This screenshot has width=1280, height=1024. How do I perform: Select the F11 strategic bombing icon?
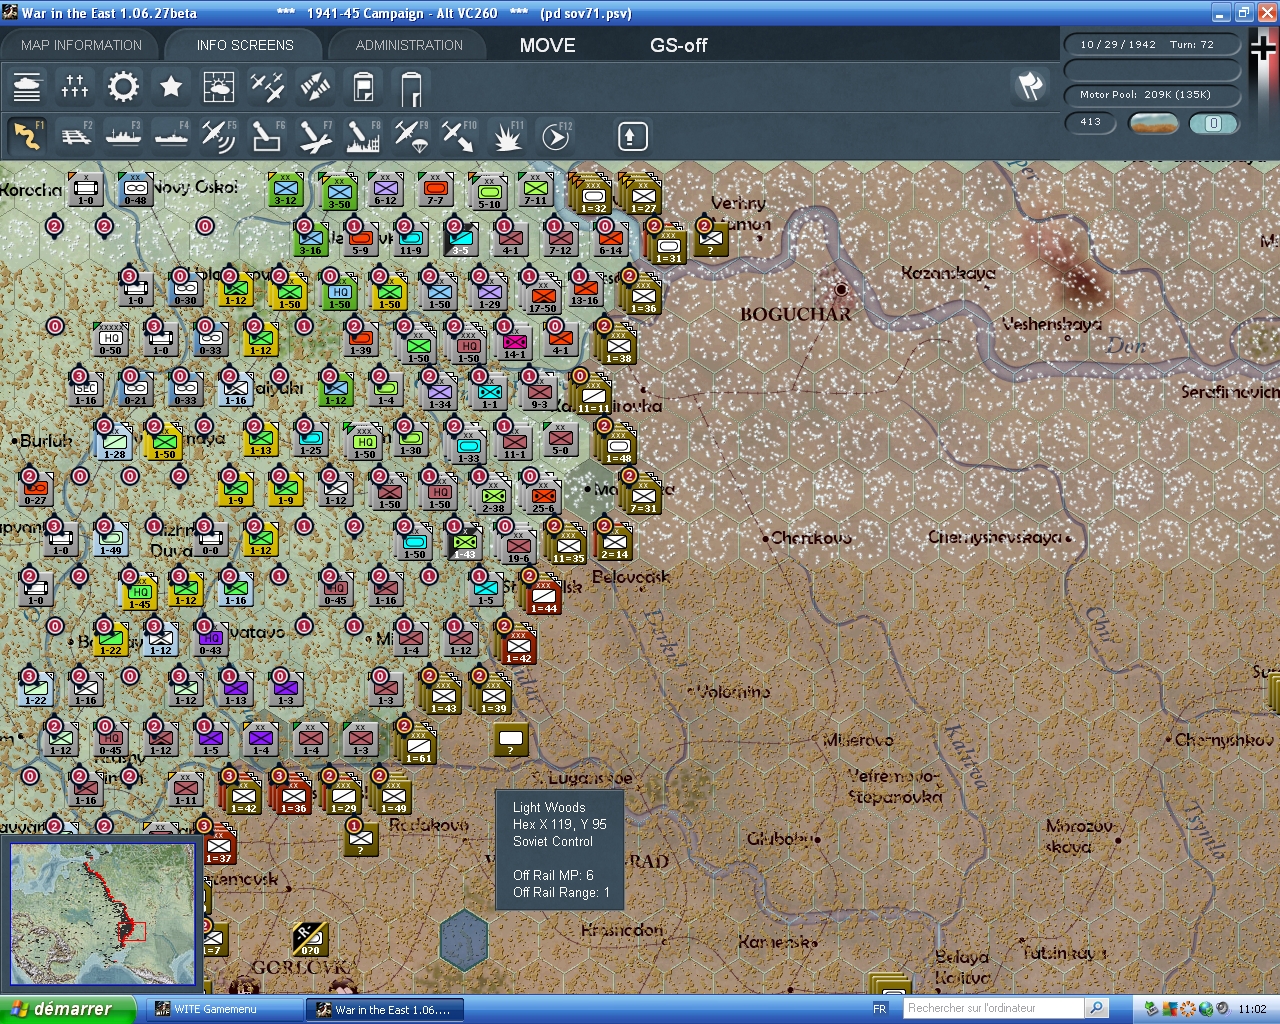click(507, 135)
